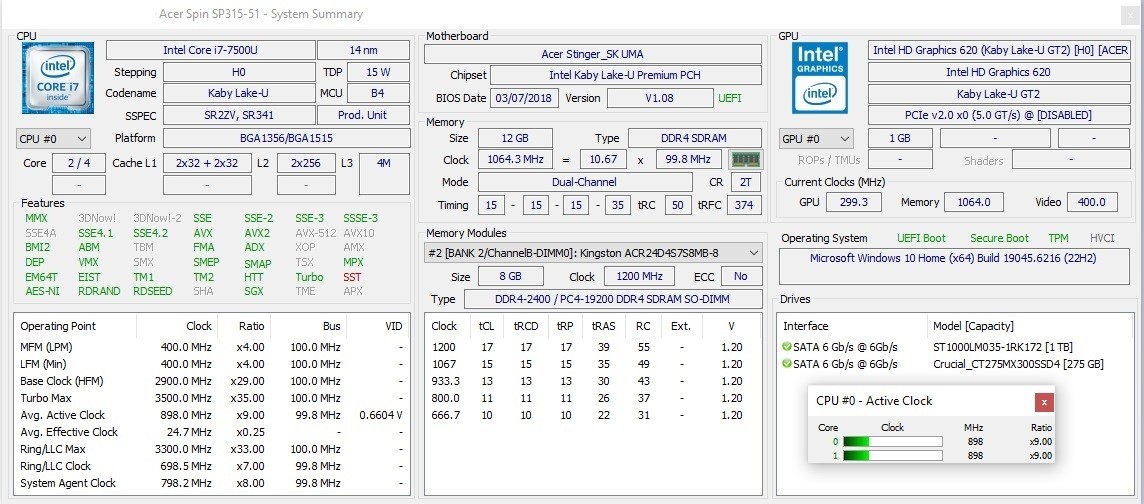Click the AES-NI feature label
Viewport: 1144px width, 504px height.
tap(42, 291)
